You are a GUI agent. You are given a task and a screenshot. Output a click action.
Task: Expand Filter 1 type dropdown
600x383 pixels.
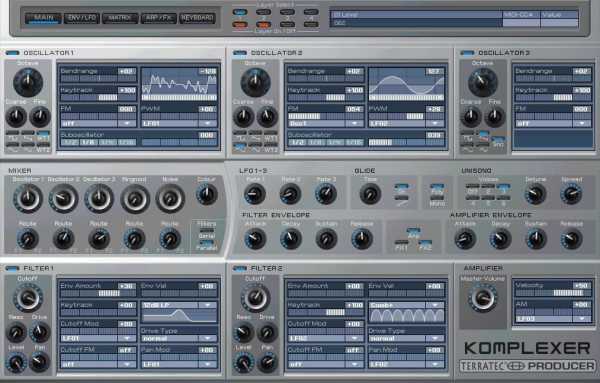click(x=178, y=305)
